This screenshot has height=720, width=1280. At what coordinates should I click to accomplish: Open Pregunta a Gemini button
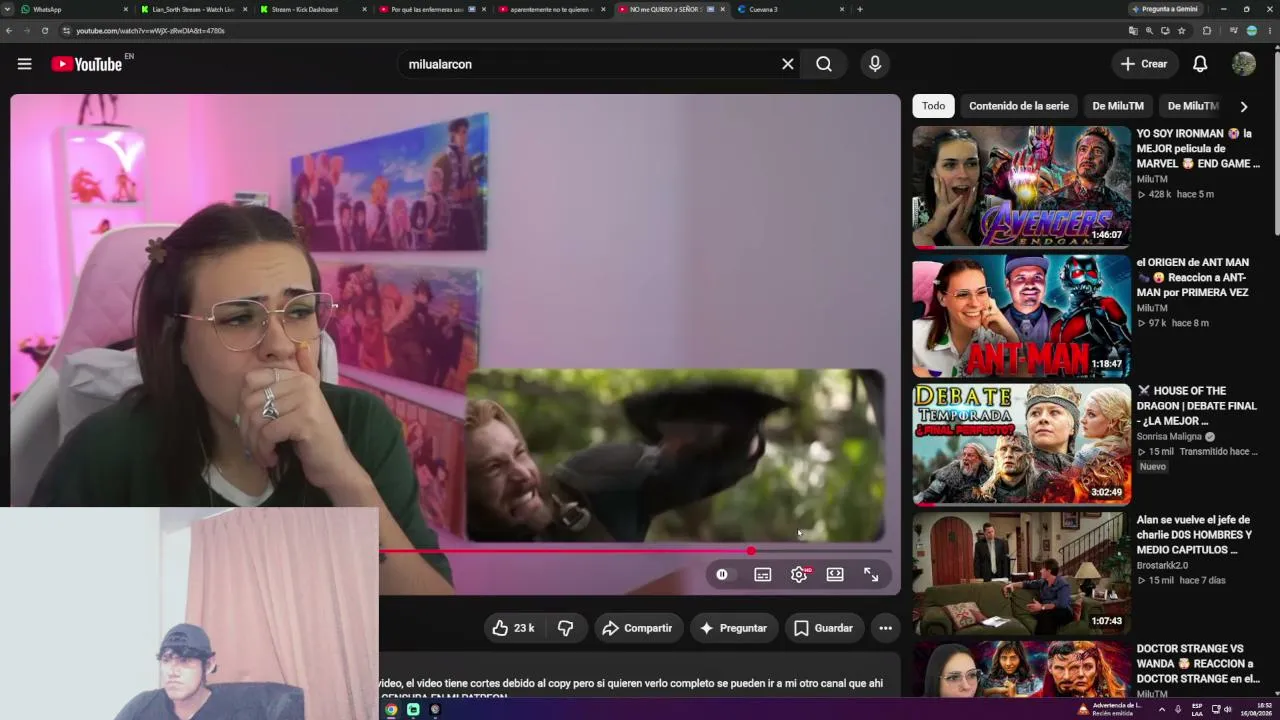tap(1165, 9)
